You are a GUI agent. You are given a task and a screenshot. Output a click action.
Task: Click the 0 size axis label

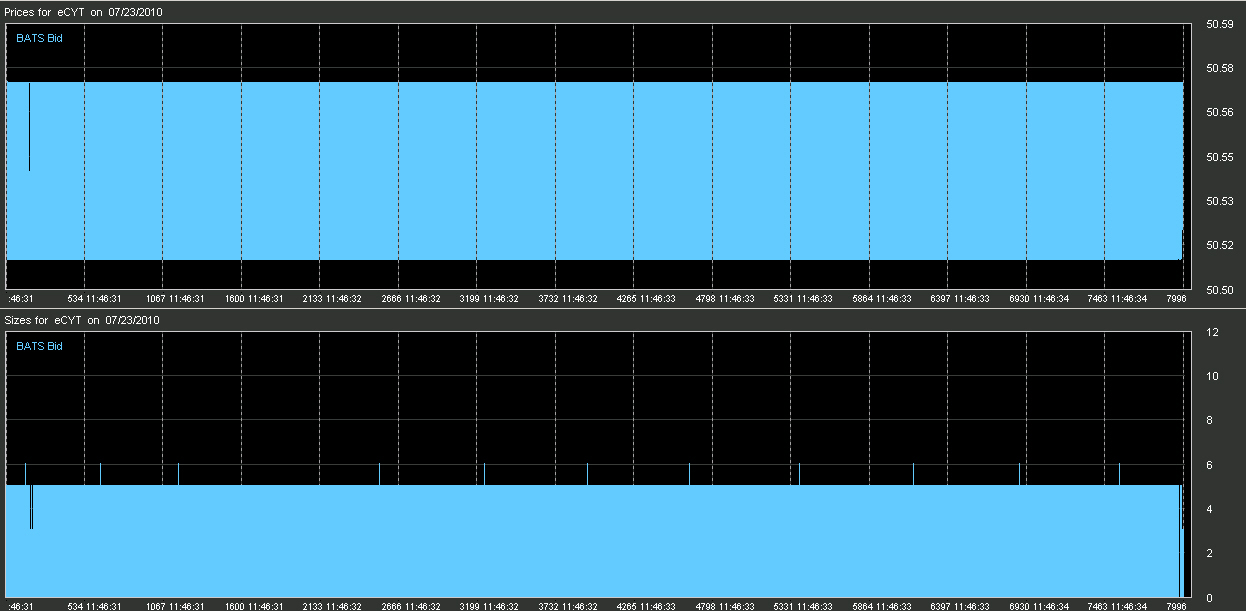tap(1210, 597)
